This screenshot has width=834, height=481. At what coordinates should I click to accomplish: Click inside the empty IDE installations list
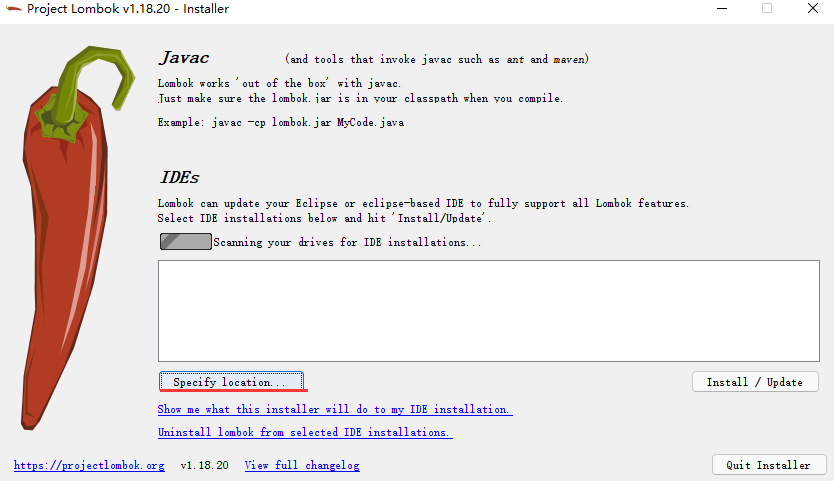click(488, 311)
